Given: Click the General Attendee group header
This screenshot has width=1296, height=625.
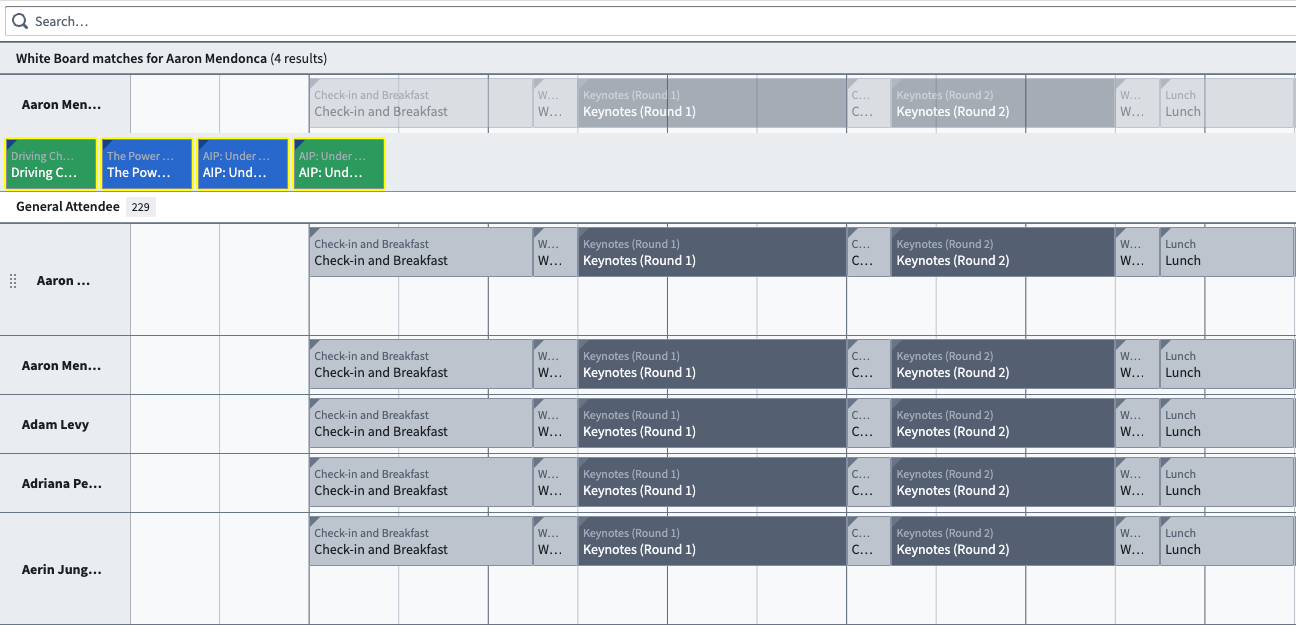Looking at the screenshot, I should point(68,207).
